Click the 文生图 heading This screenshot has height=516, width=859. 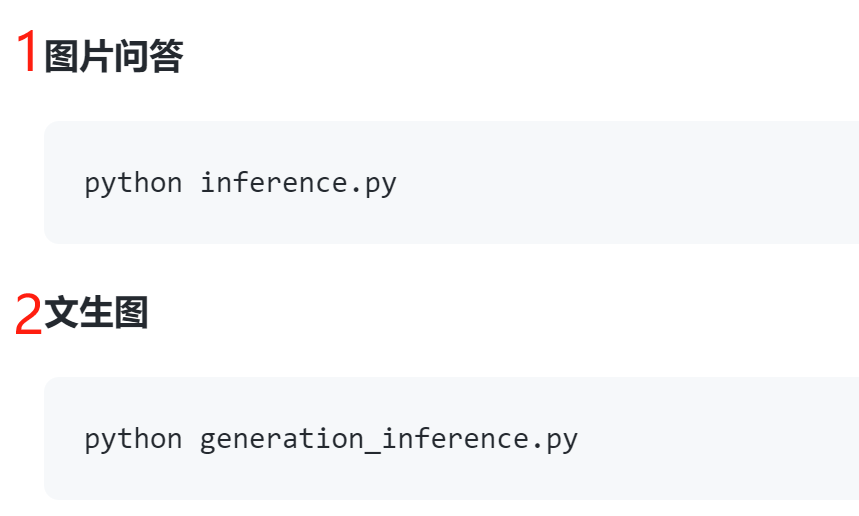96,312
